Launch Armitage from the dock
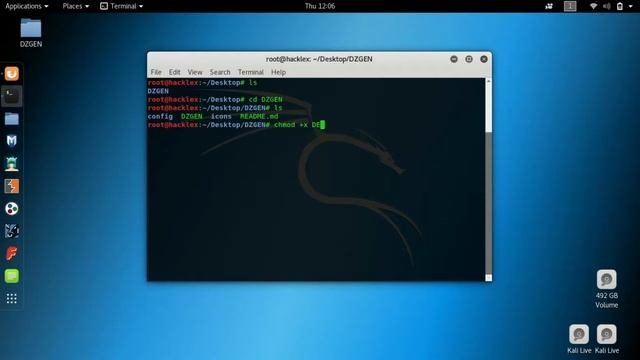 click(x=11, y=164)
